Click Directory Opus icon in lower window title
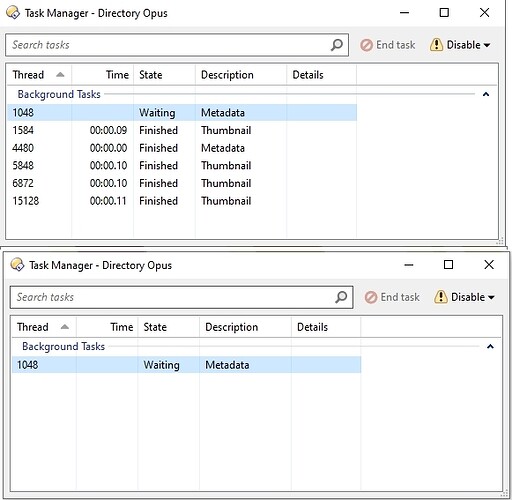This screenshot has width=512, height=500. click(17, 265)
